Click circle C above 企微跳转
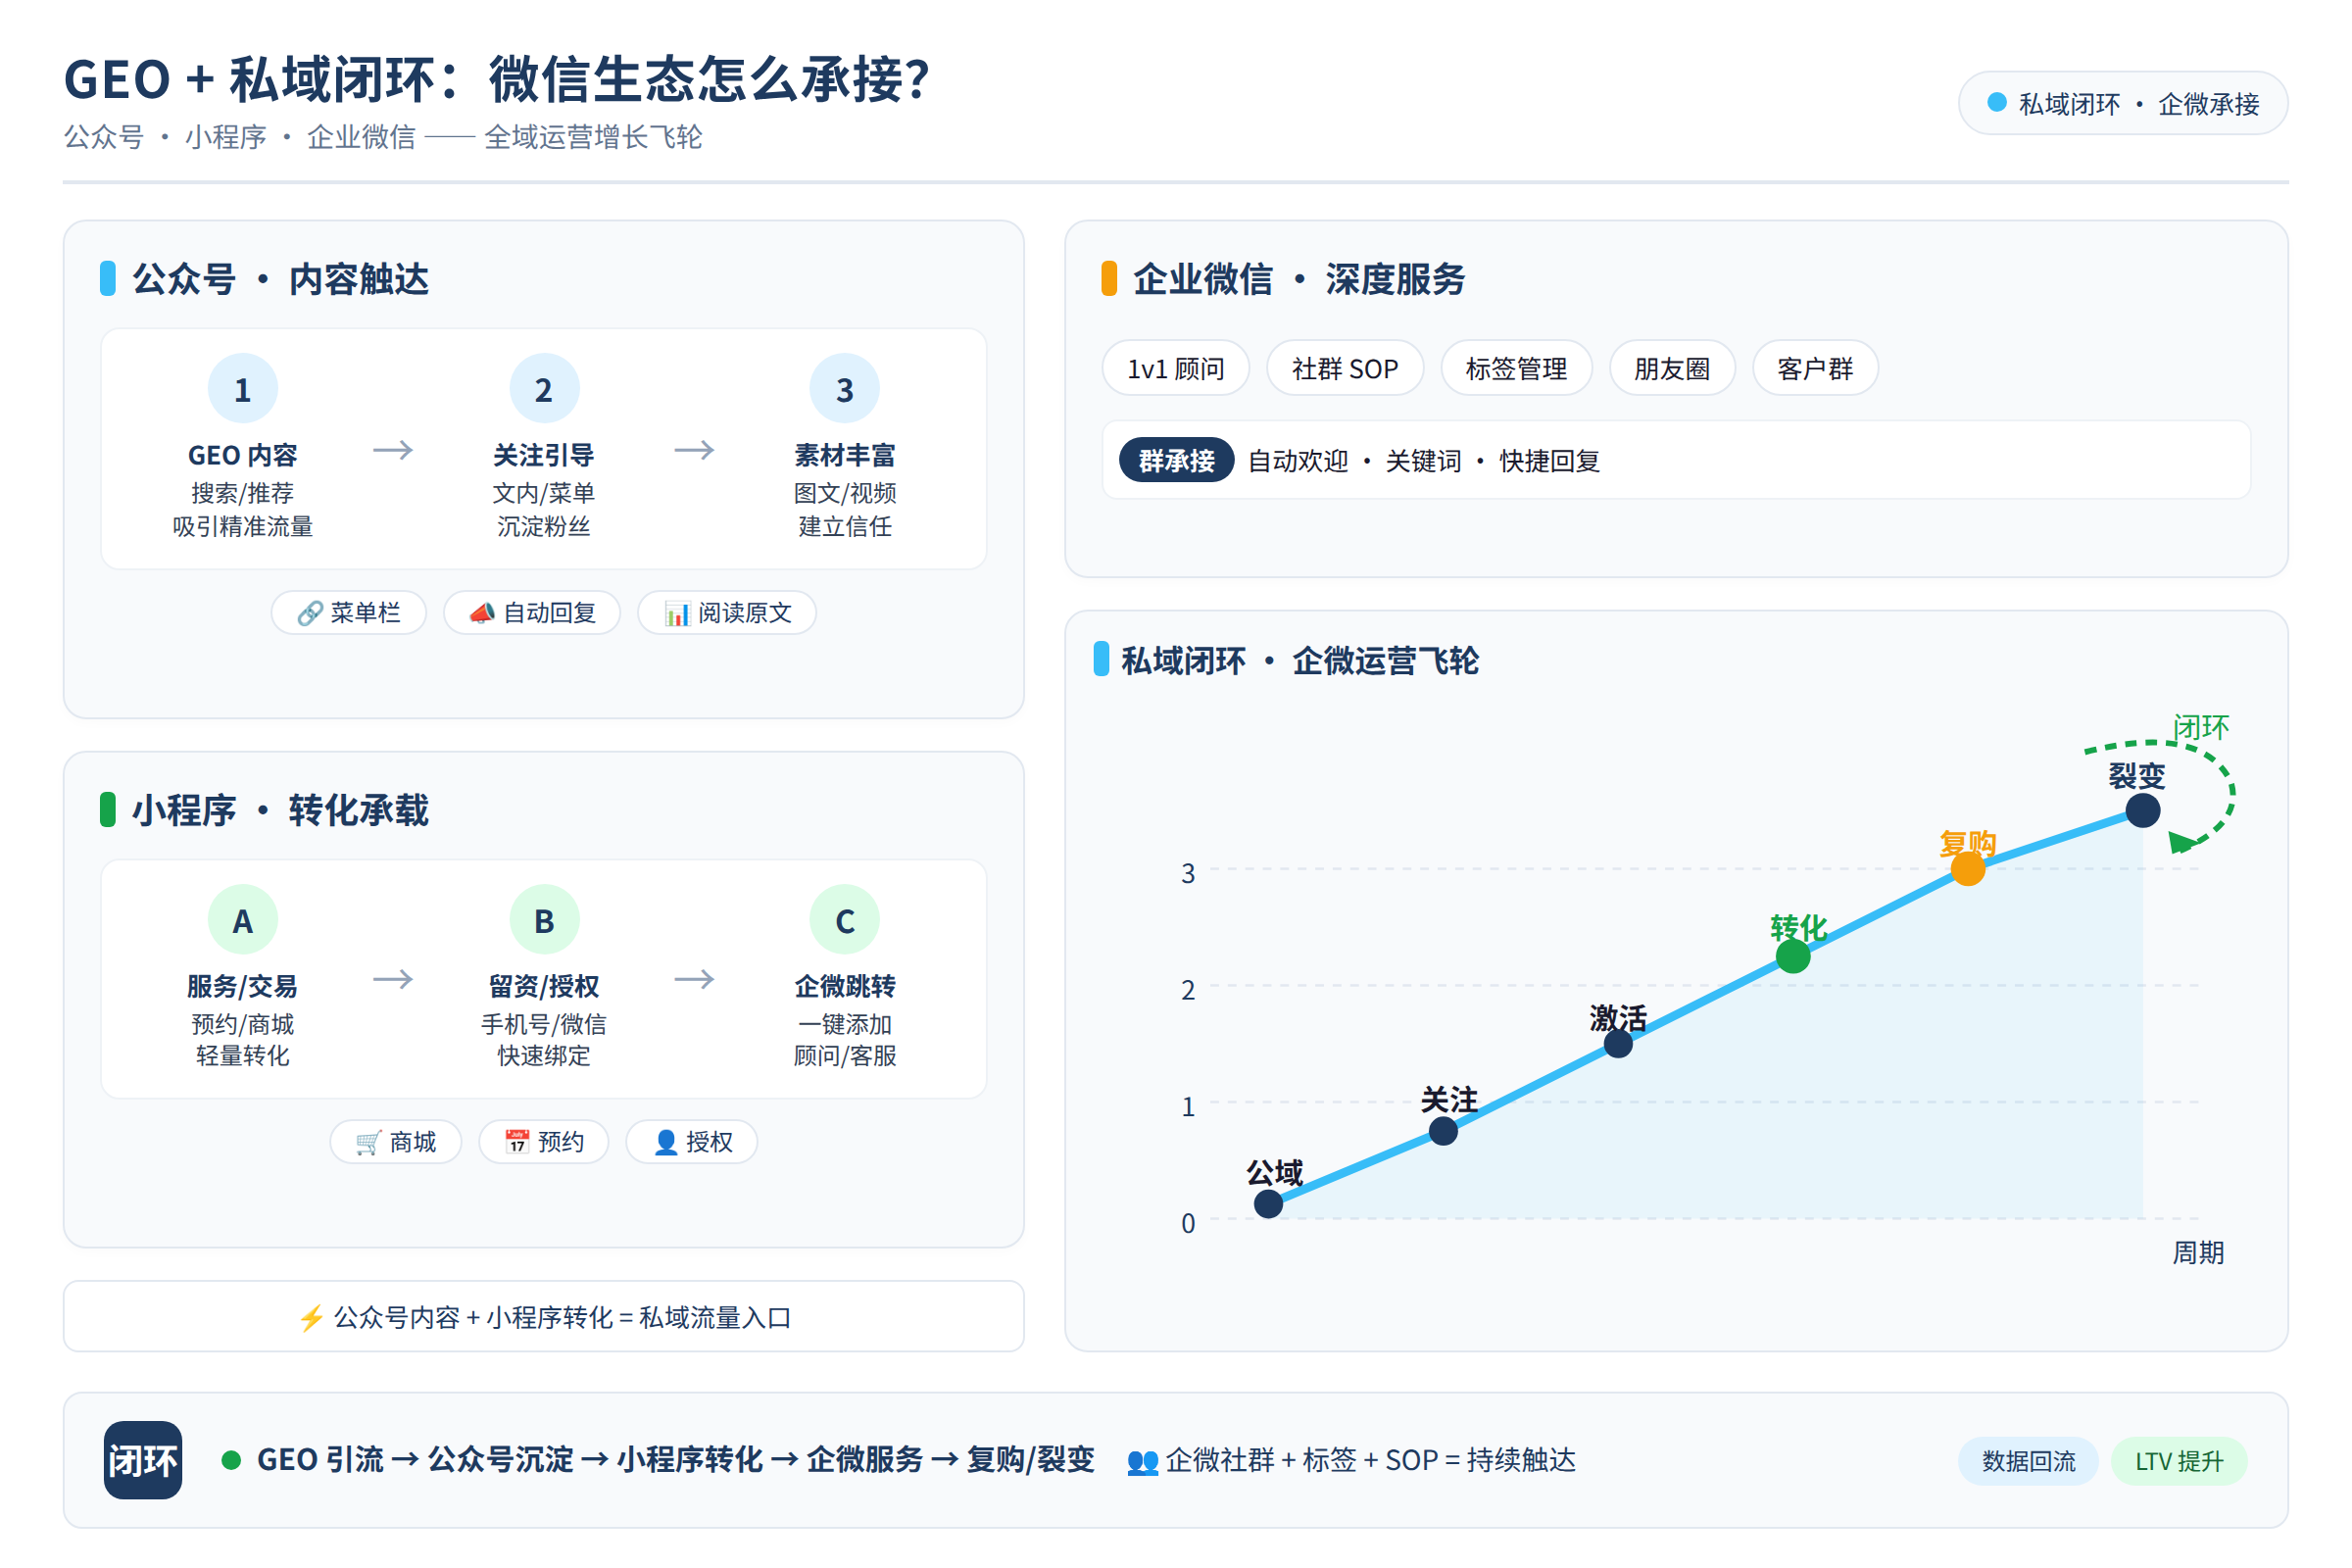Viewport: 2352px width, 1568px height. [845, 920]
